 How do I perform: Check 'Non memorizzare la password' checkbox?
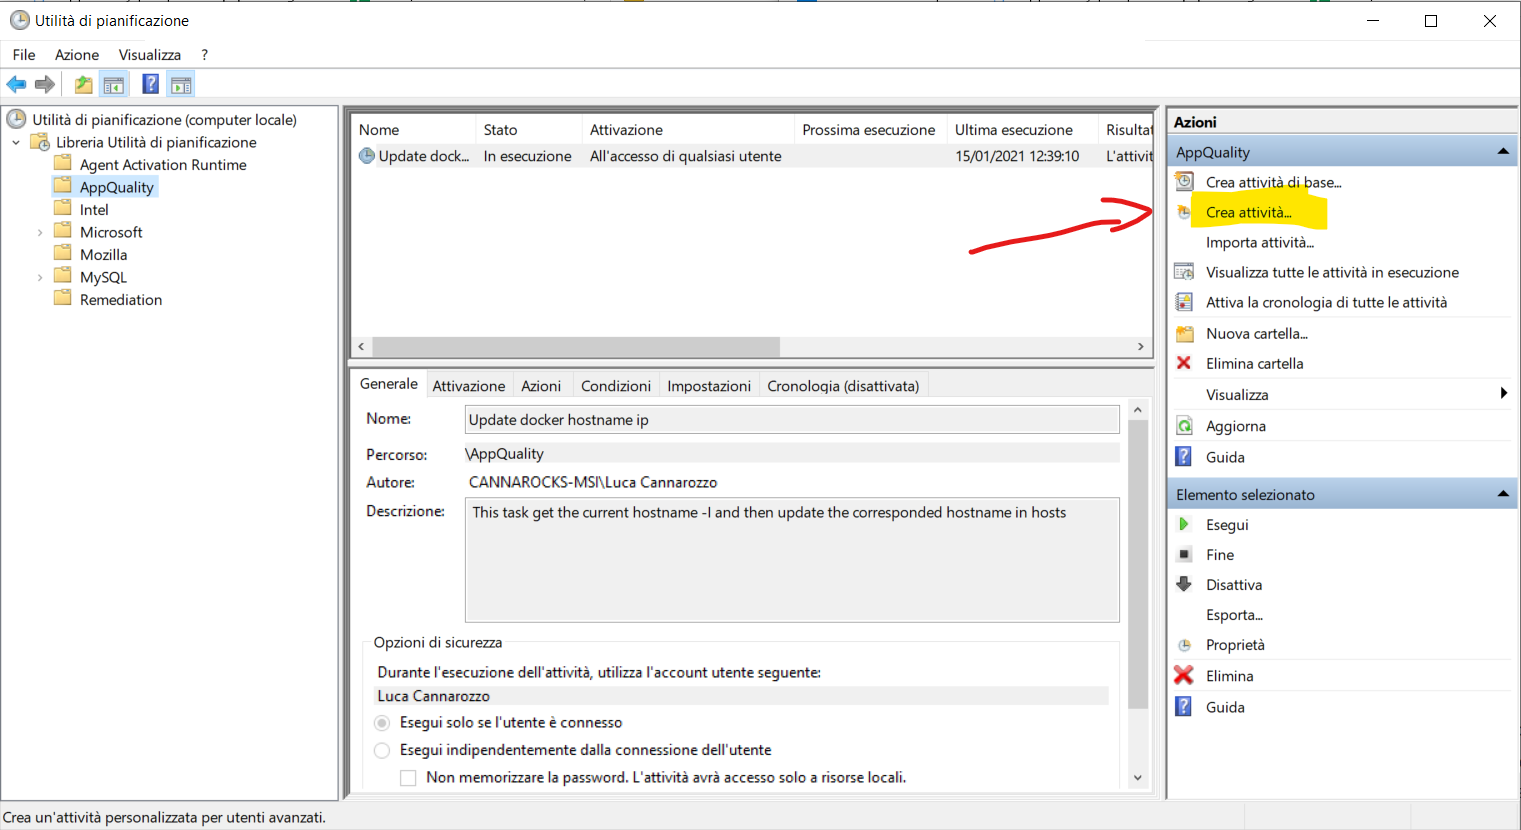pyautogui.click(x=408, y=777)
